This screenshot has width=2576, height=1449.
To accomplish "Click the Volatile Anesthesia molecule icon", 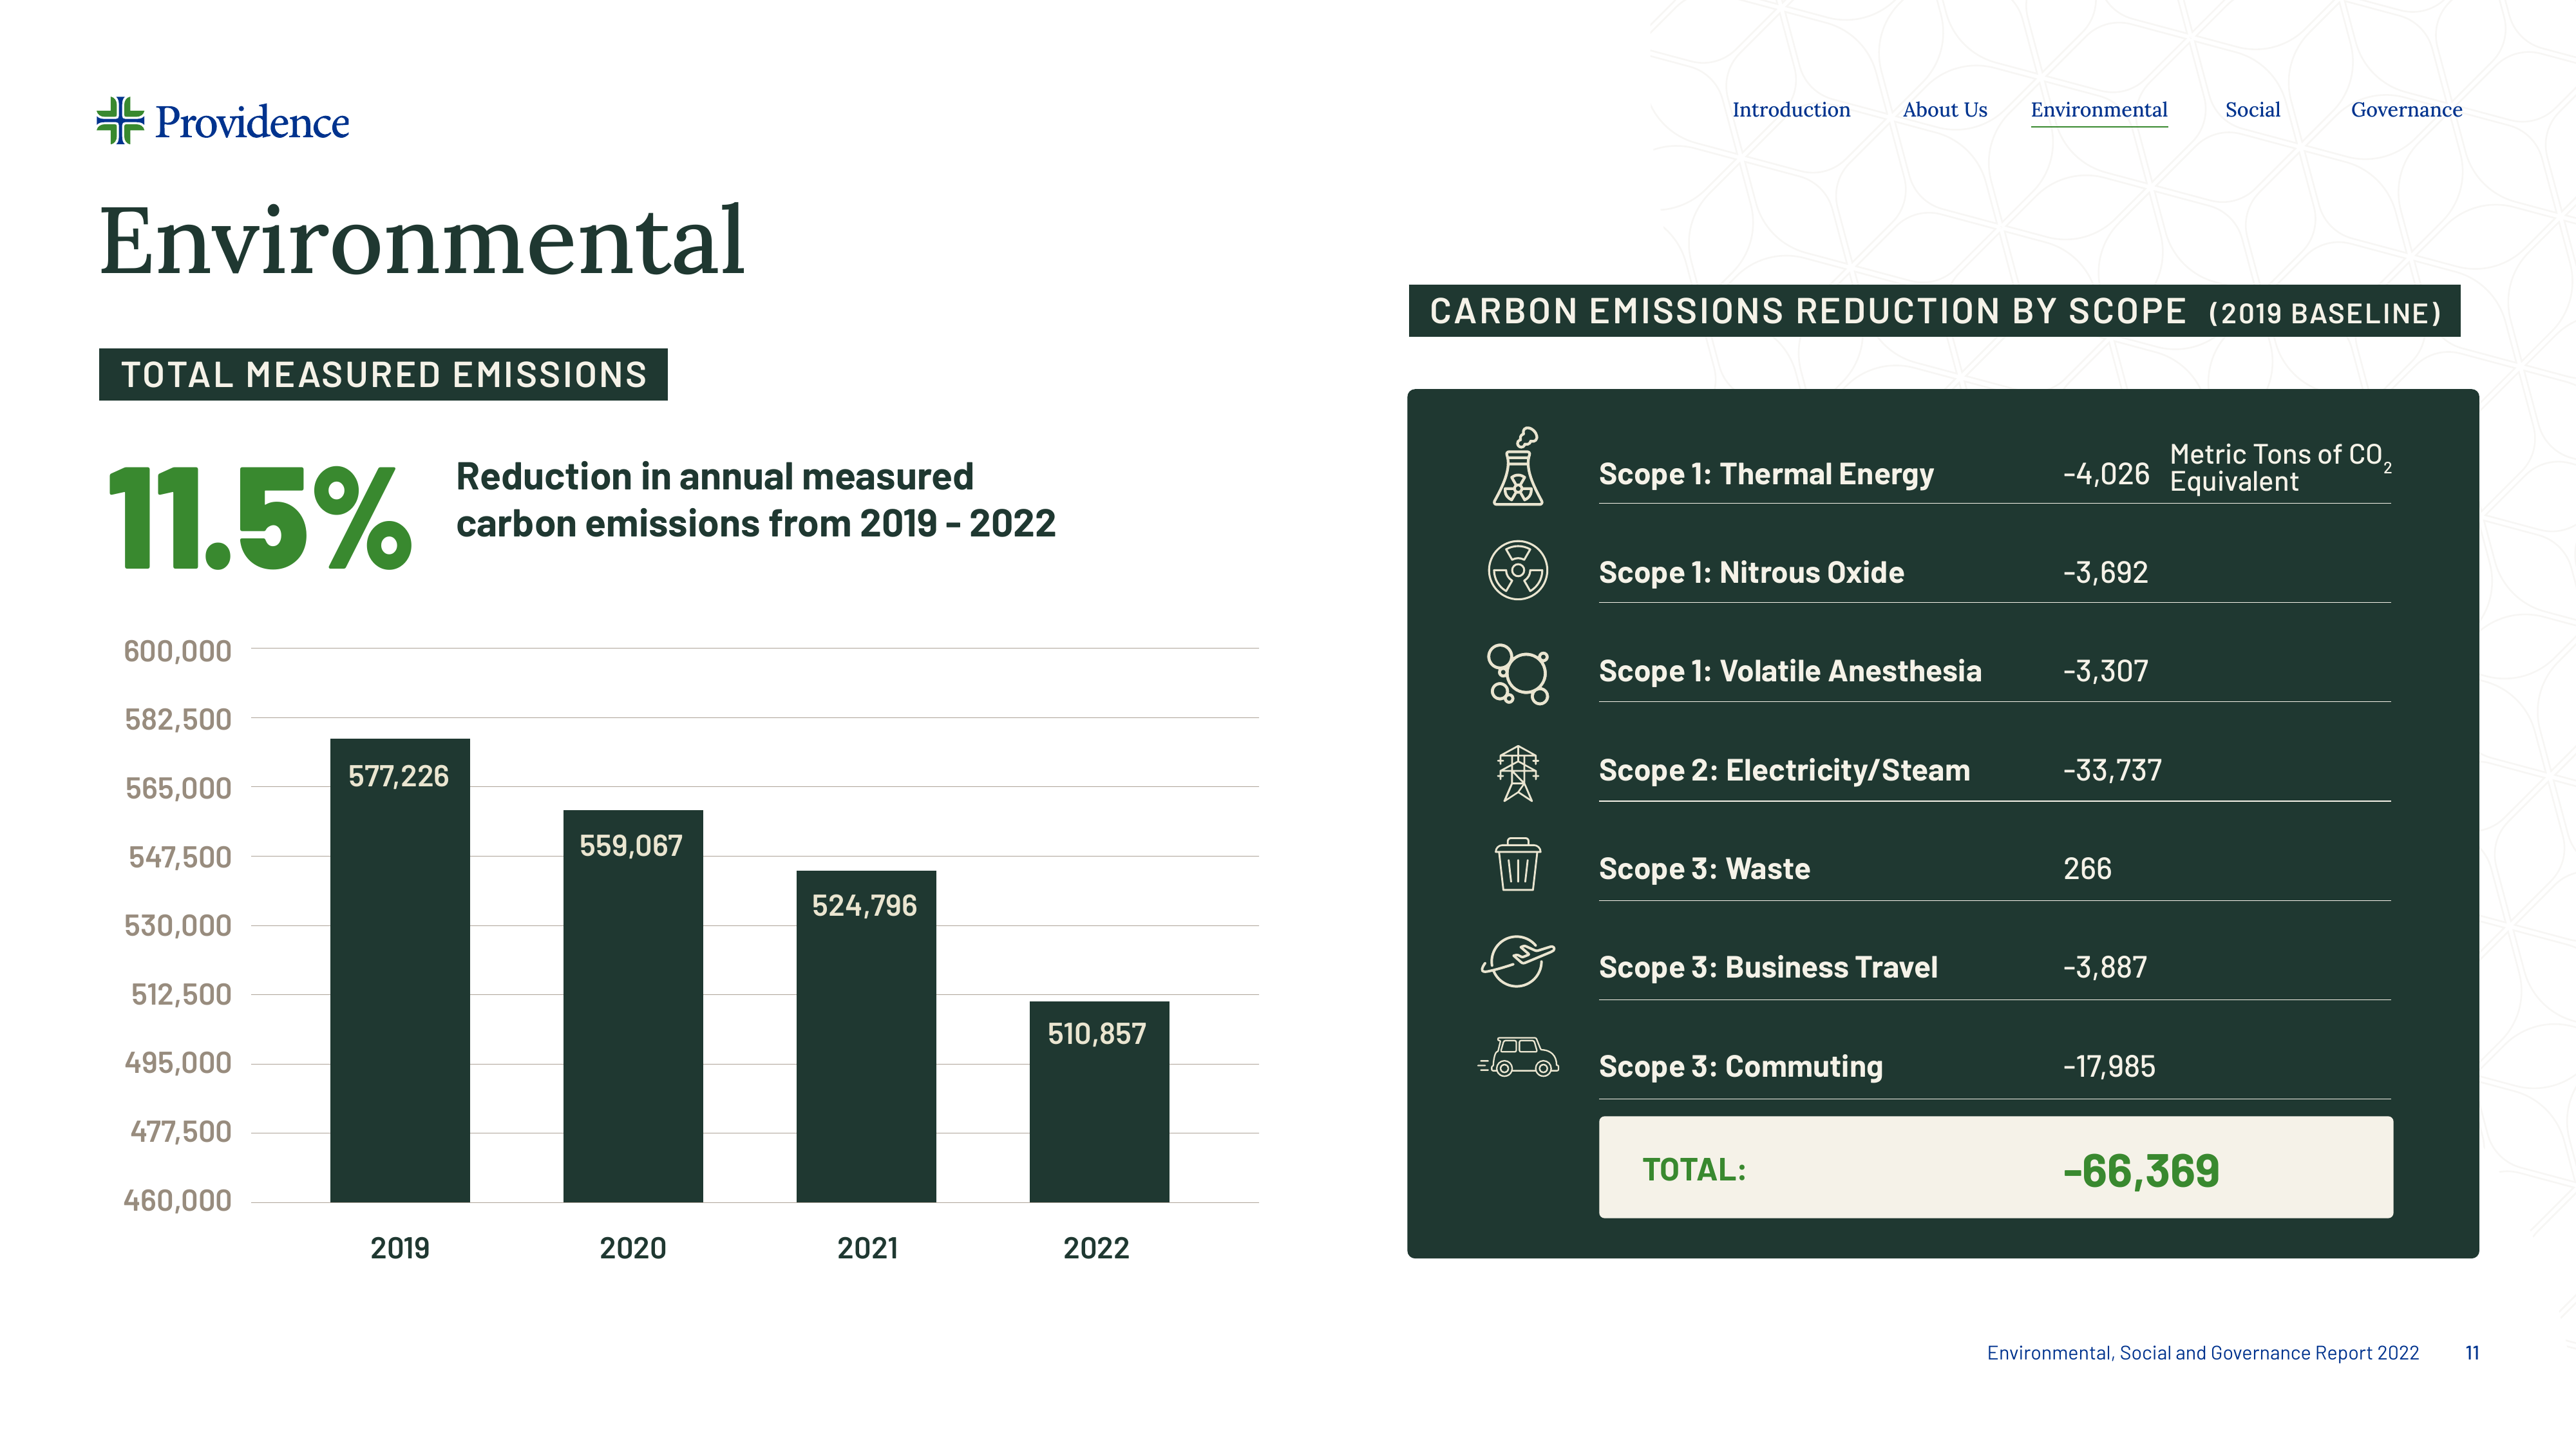I will (1518, 673).
